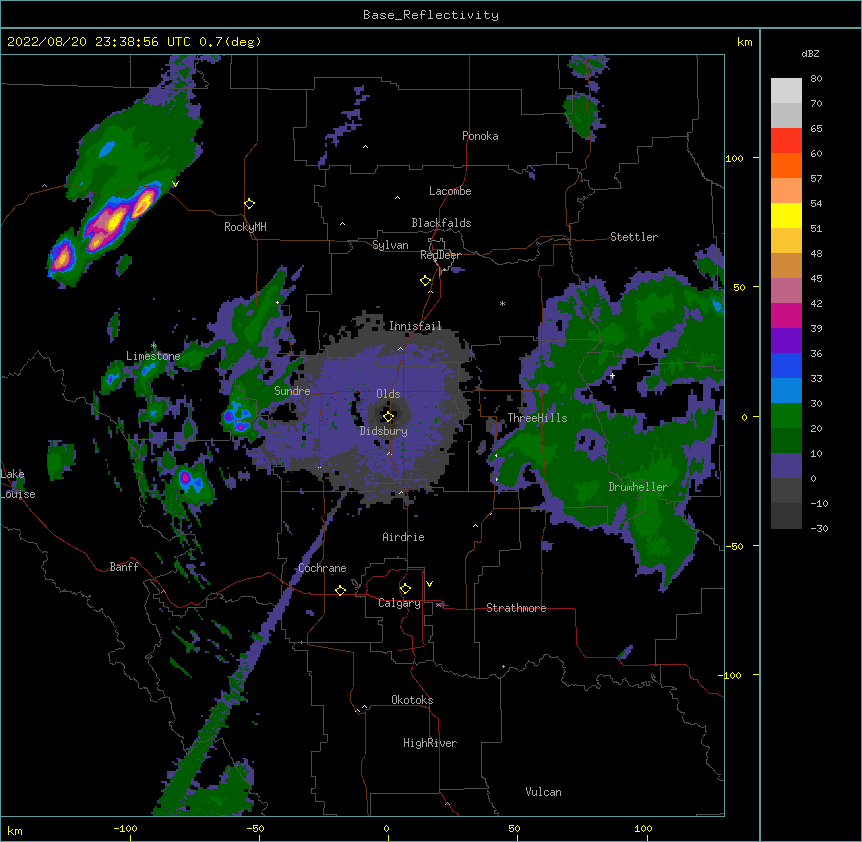Select the HighRiver town label
This screenshot has width=862, height=842.
[x=430, y=743]
